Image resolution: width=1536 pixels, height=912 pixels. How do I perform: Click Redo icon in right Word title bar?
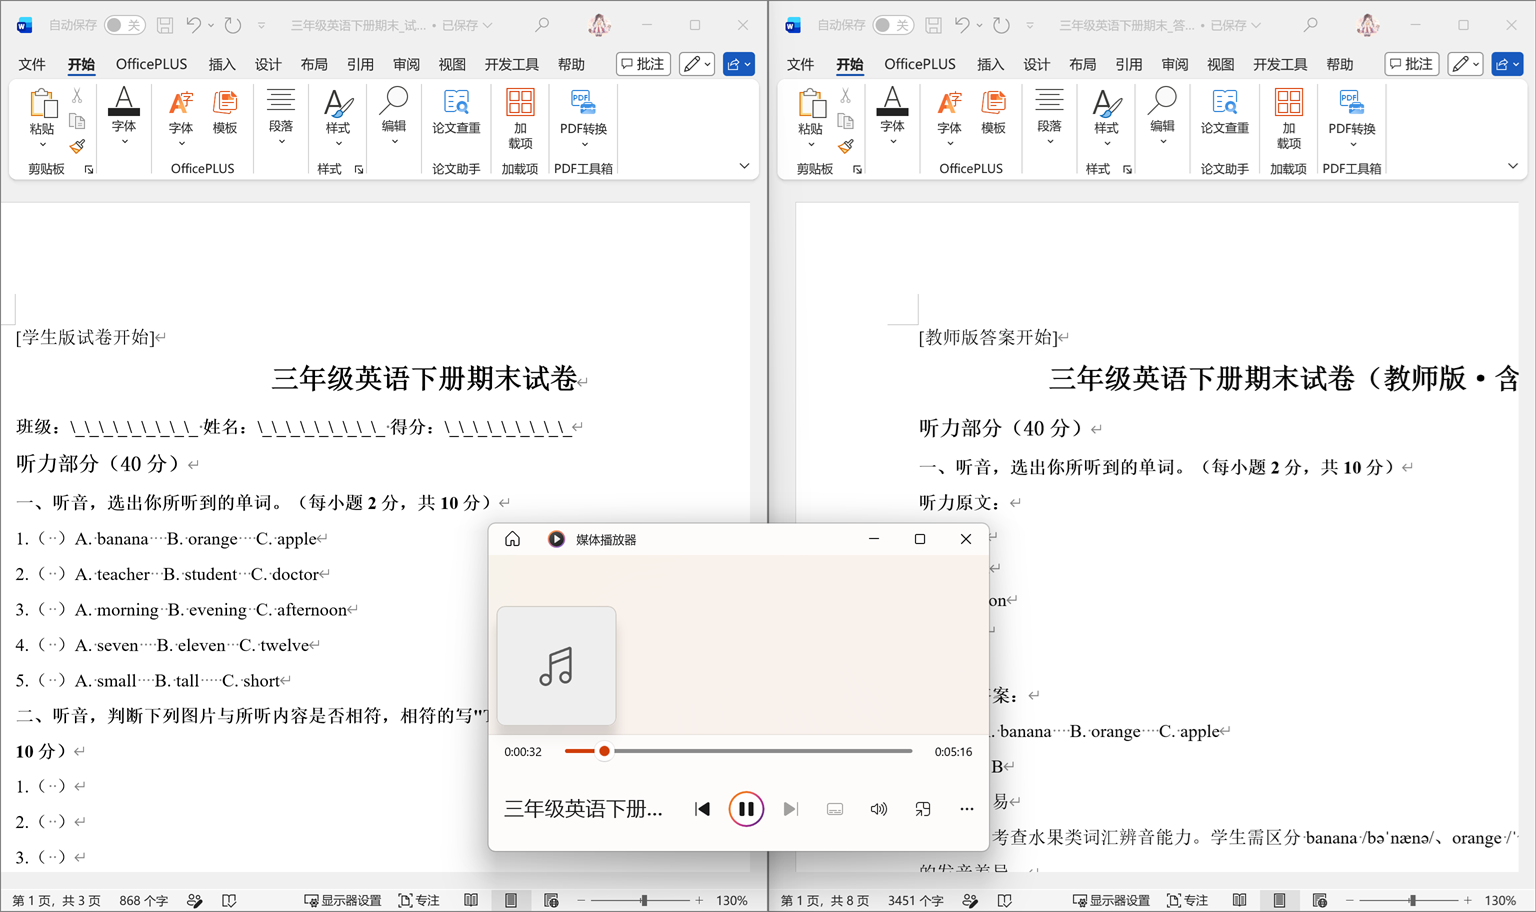click(x=1001, y=25)
